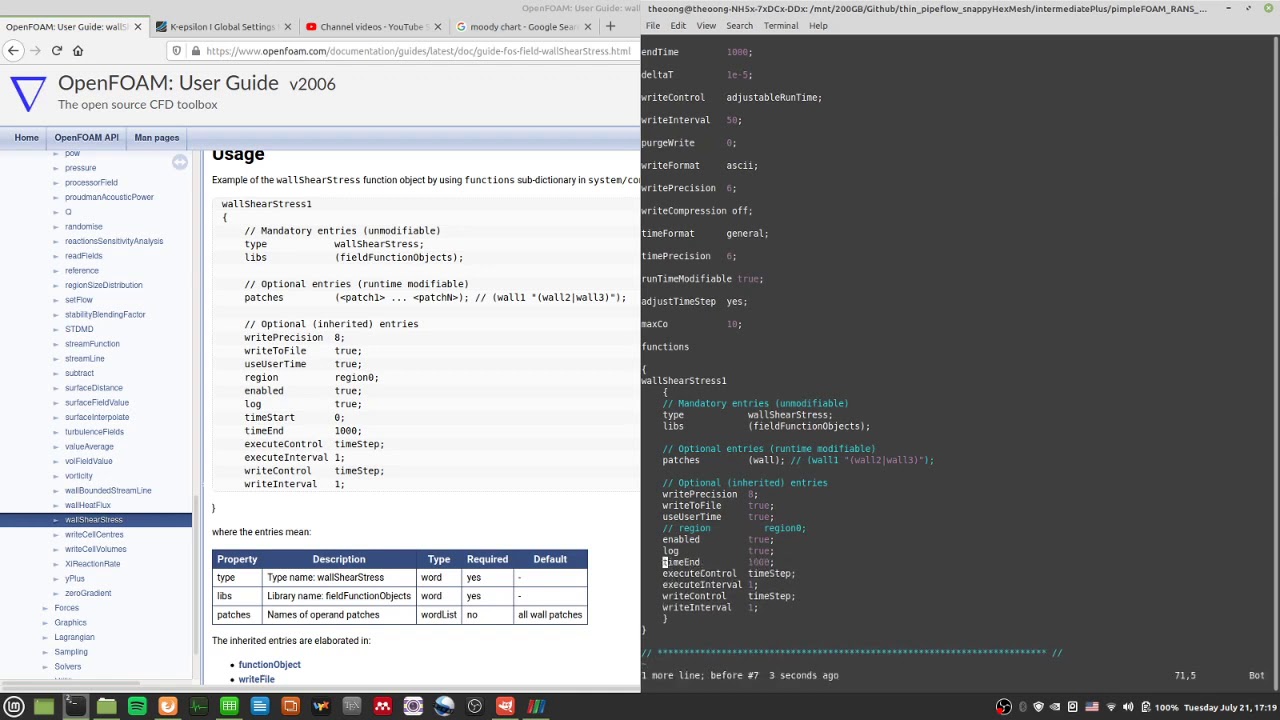Open the blue document writer app in taskbar

pyautogui.click(x=260, y=707)
